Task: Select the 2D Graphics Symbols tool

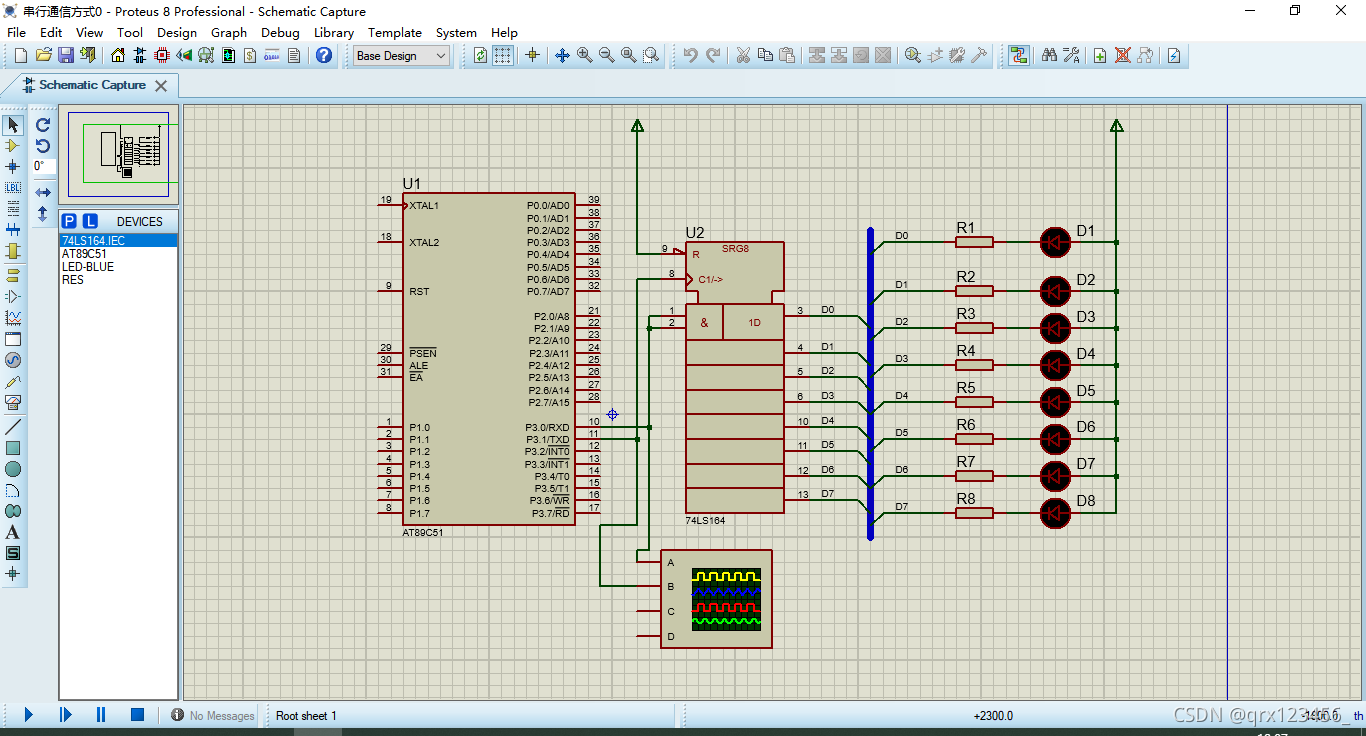Action: coord(13,553)
